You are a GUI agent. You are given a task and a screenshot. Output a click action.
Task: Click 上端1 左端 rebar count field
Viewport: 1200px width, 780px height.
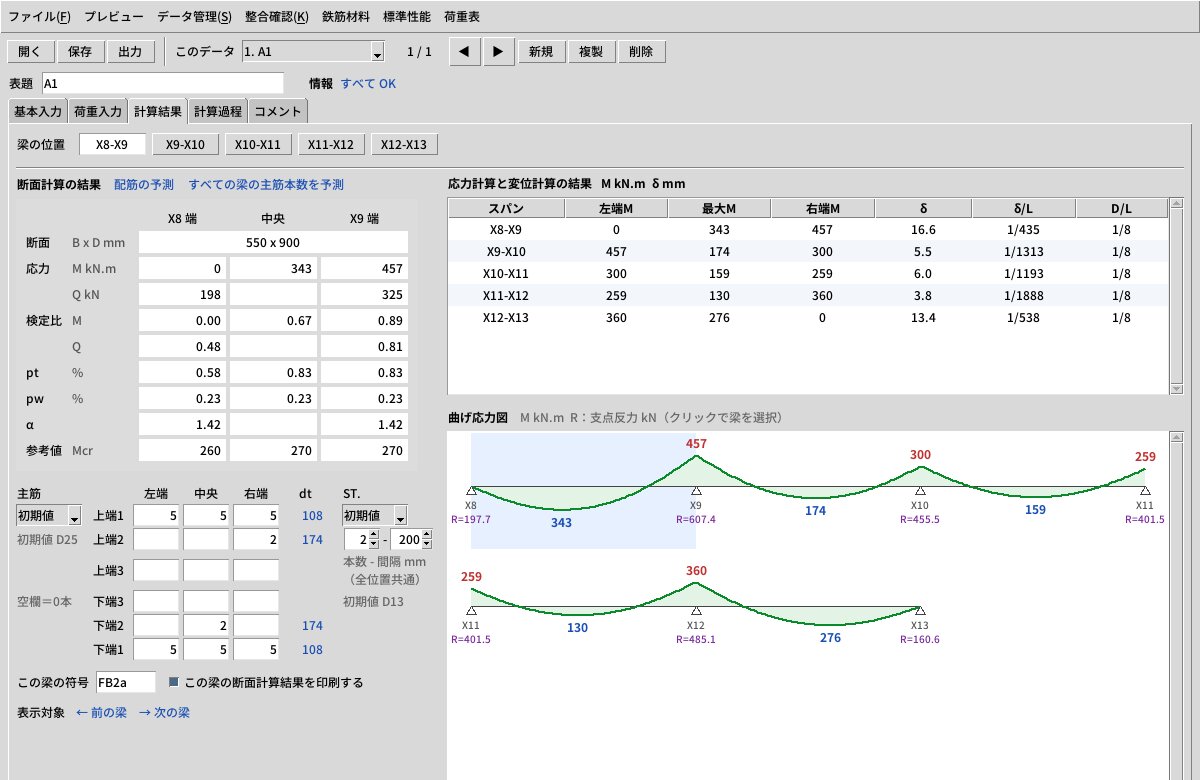point(155,515)
